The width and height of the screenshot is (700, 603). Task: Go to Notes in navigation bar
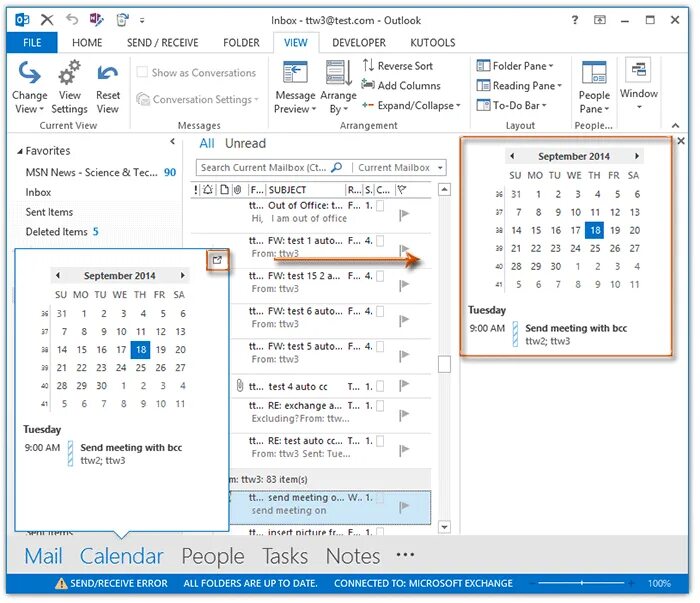coord(353,556)
